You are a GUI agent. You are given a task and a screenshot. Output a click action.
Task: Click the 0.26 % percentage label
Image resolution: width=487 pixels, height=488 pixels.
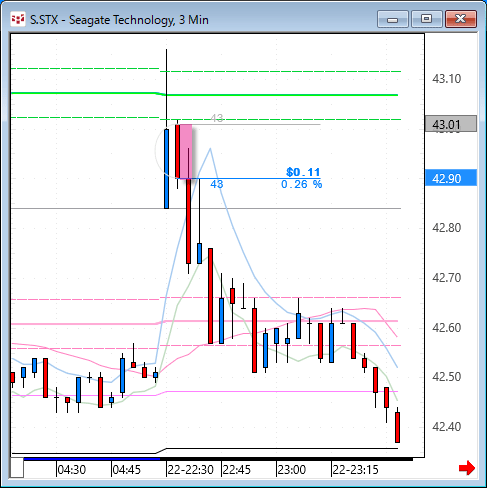coord(302,184)
